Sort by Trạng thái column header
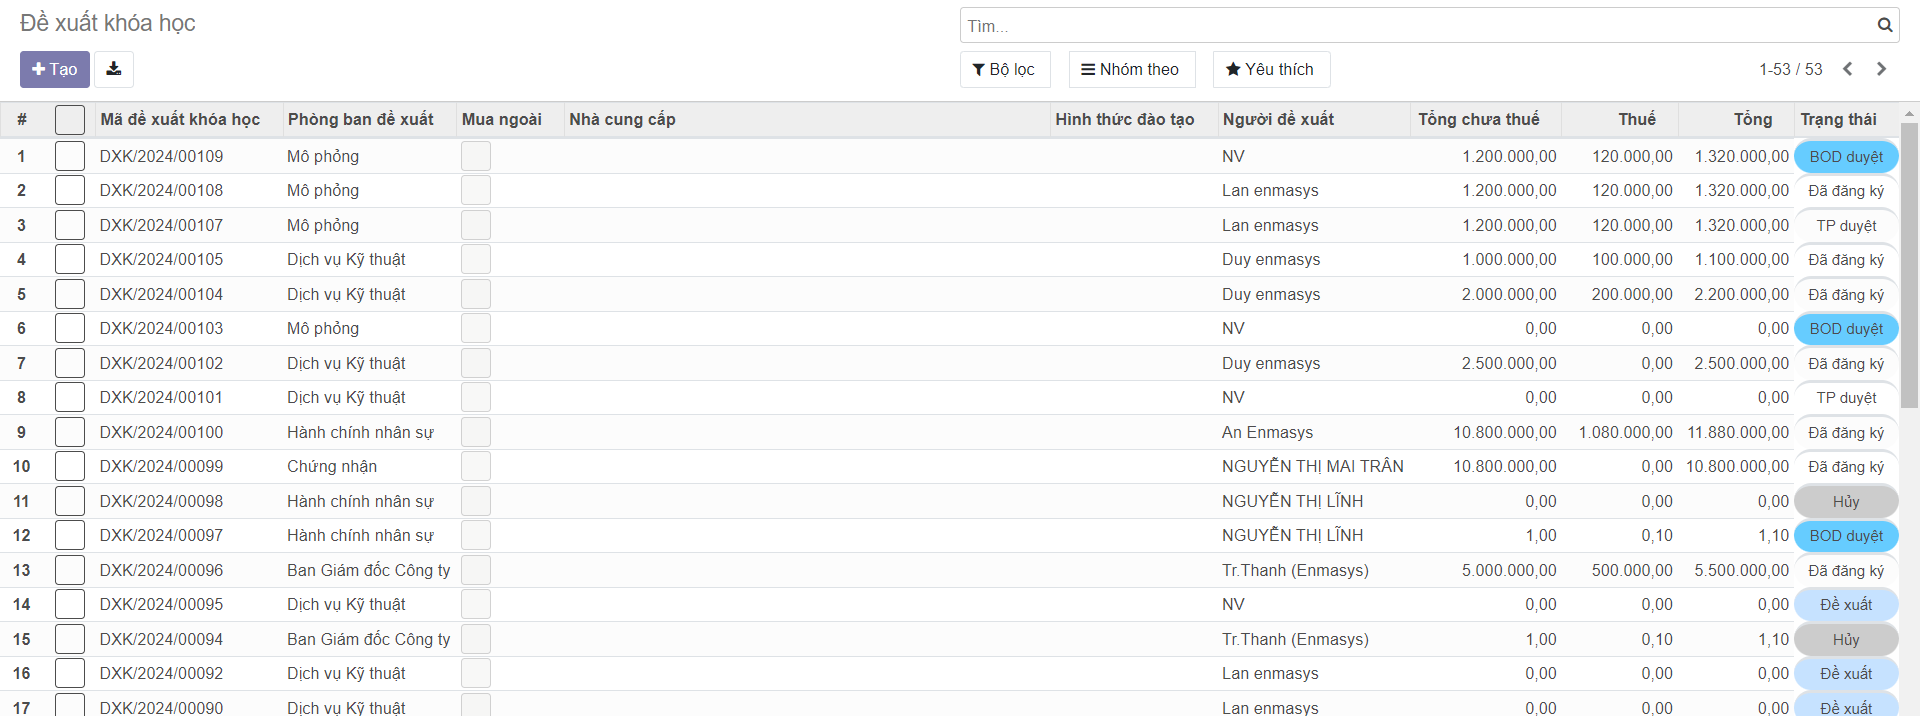 [1838, 119]
